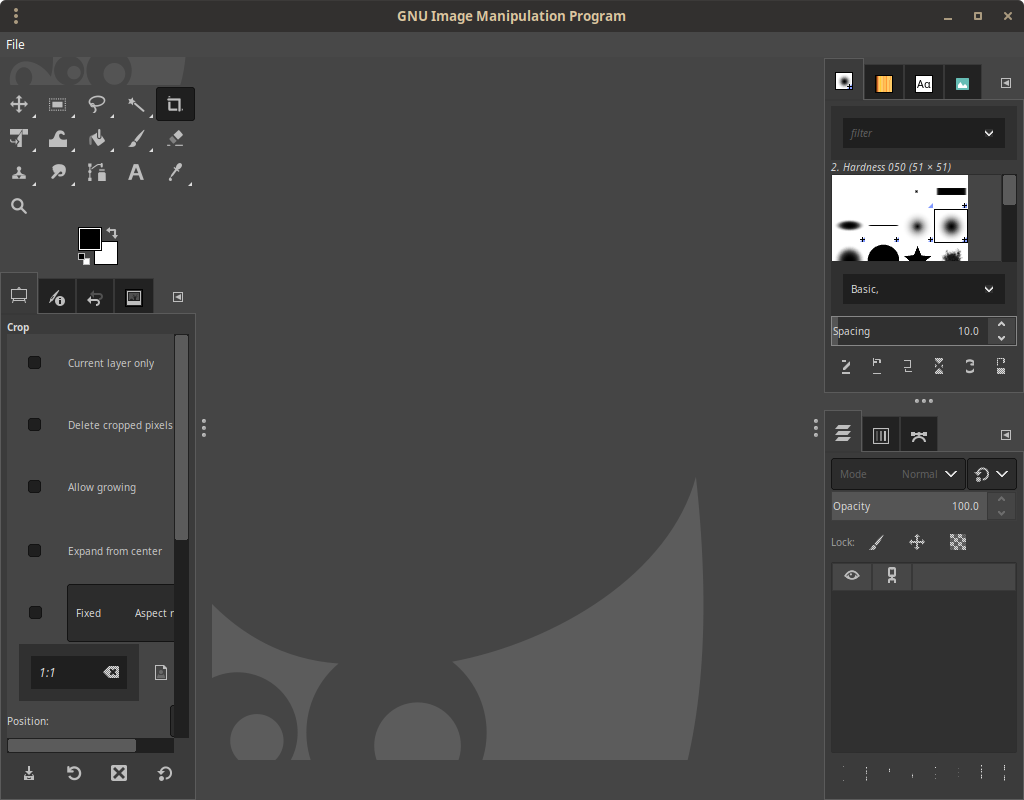This screenshot has width=1024, height=800.
Task: Click the Crop options vertical scrollbar
Action: point(182,438)
